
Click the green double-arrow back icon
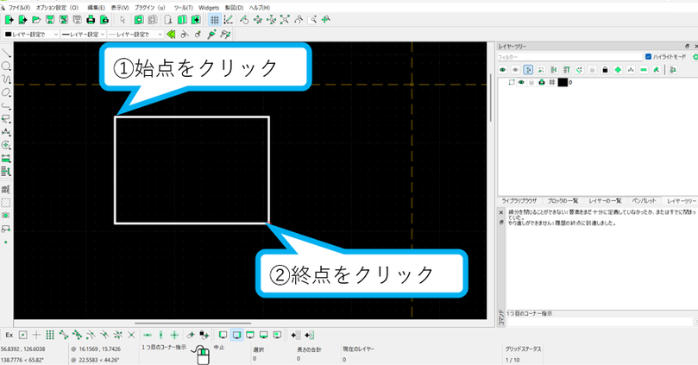click(171, 34)
